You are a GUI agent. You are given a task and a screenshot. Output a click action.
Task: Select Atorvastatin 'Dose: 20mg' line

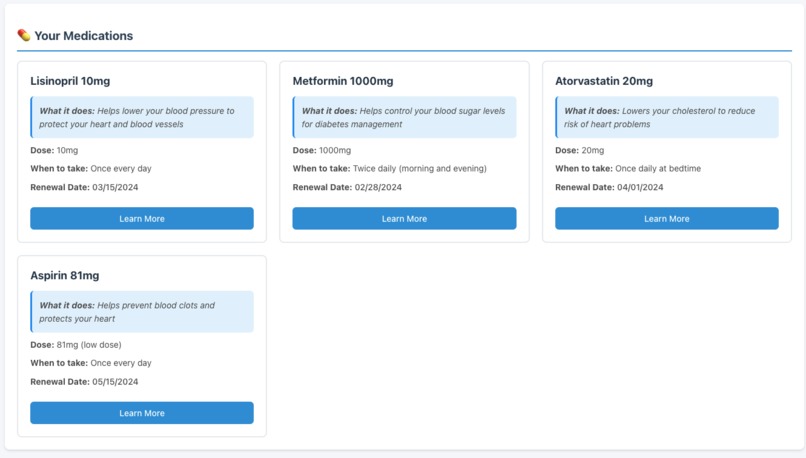[579, 150]
